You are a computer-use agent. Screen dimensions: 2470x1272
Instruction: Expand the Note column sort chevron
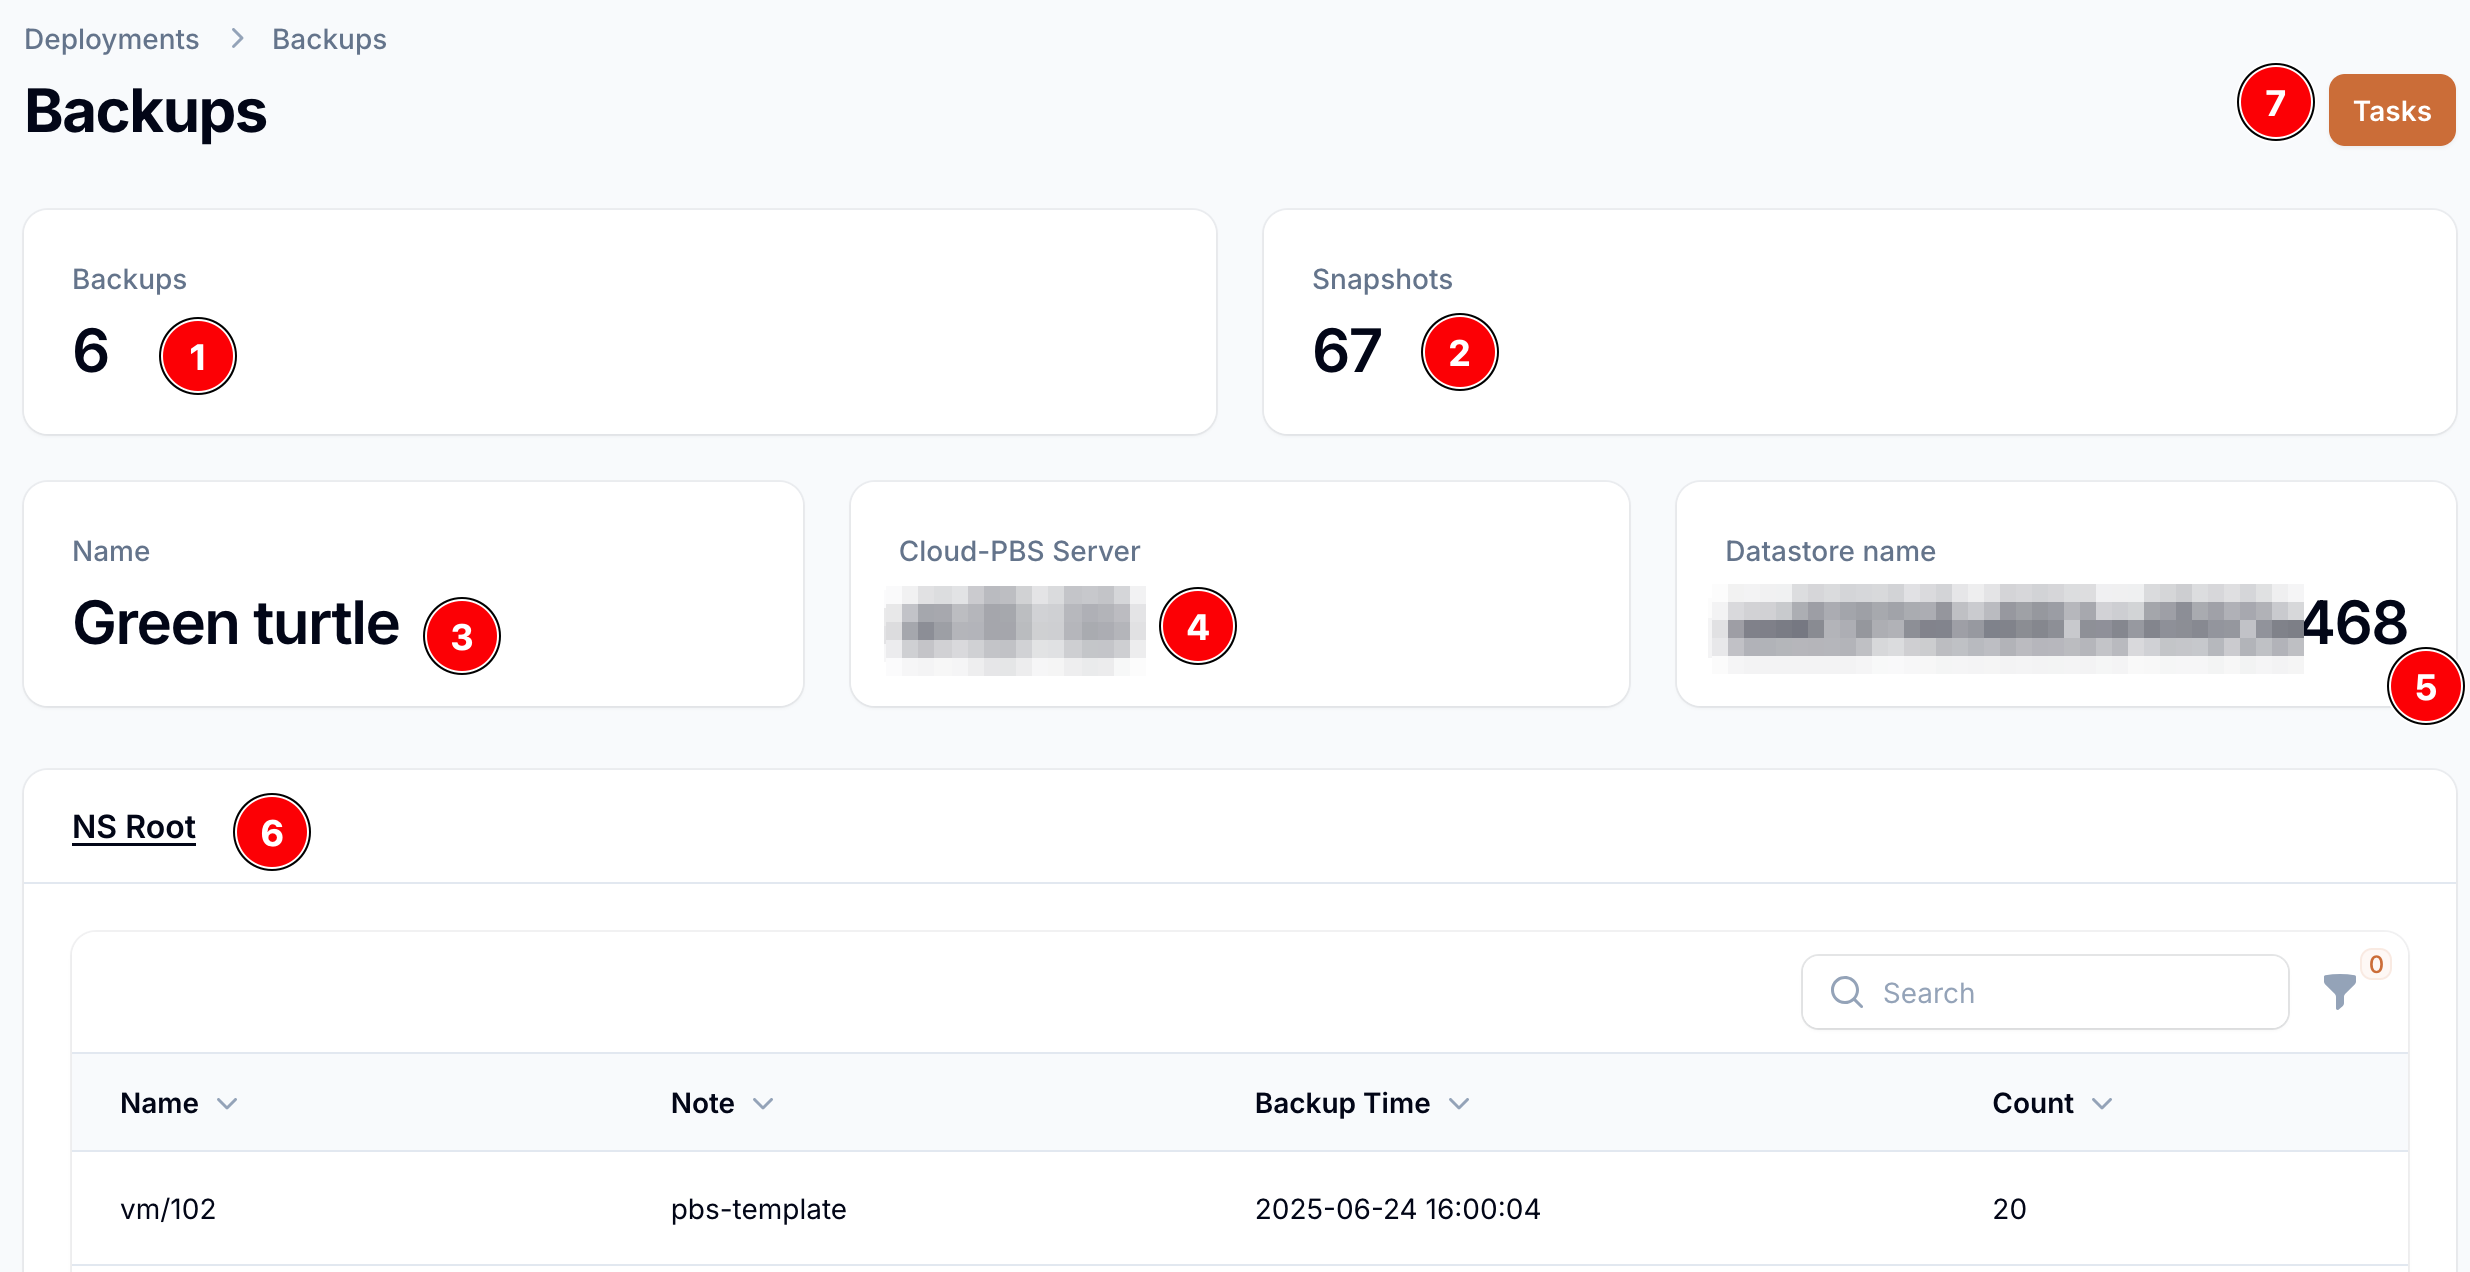click(763, 1103)
